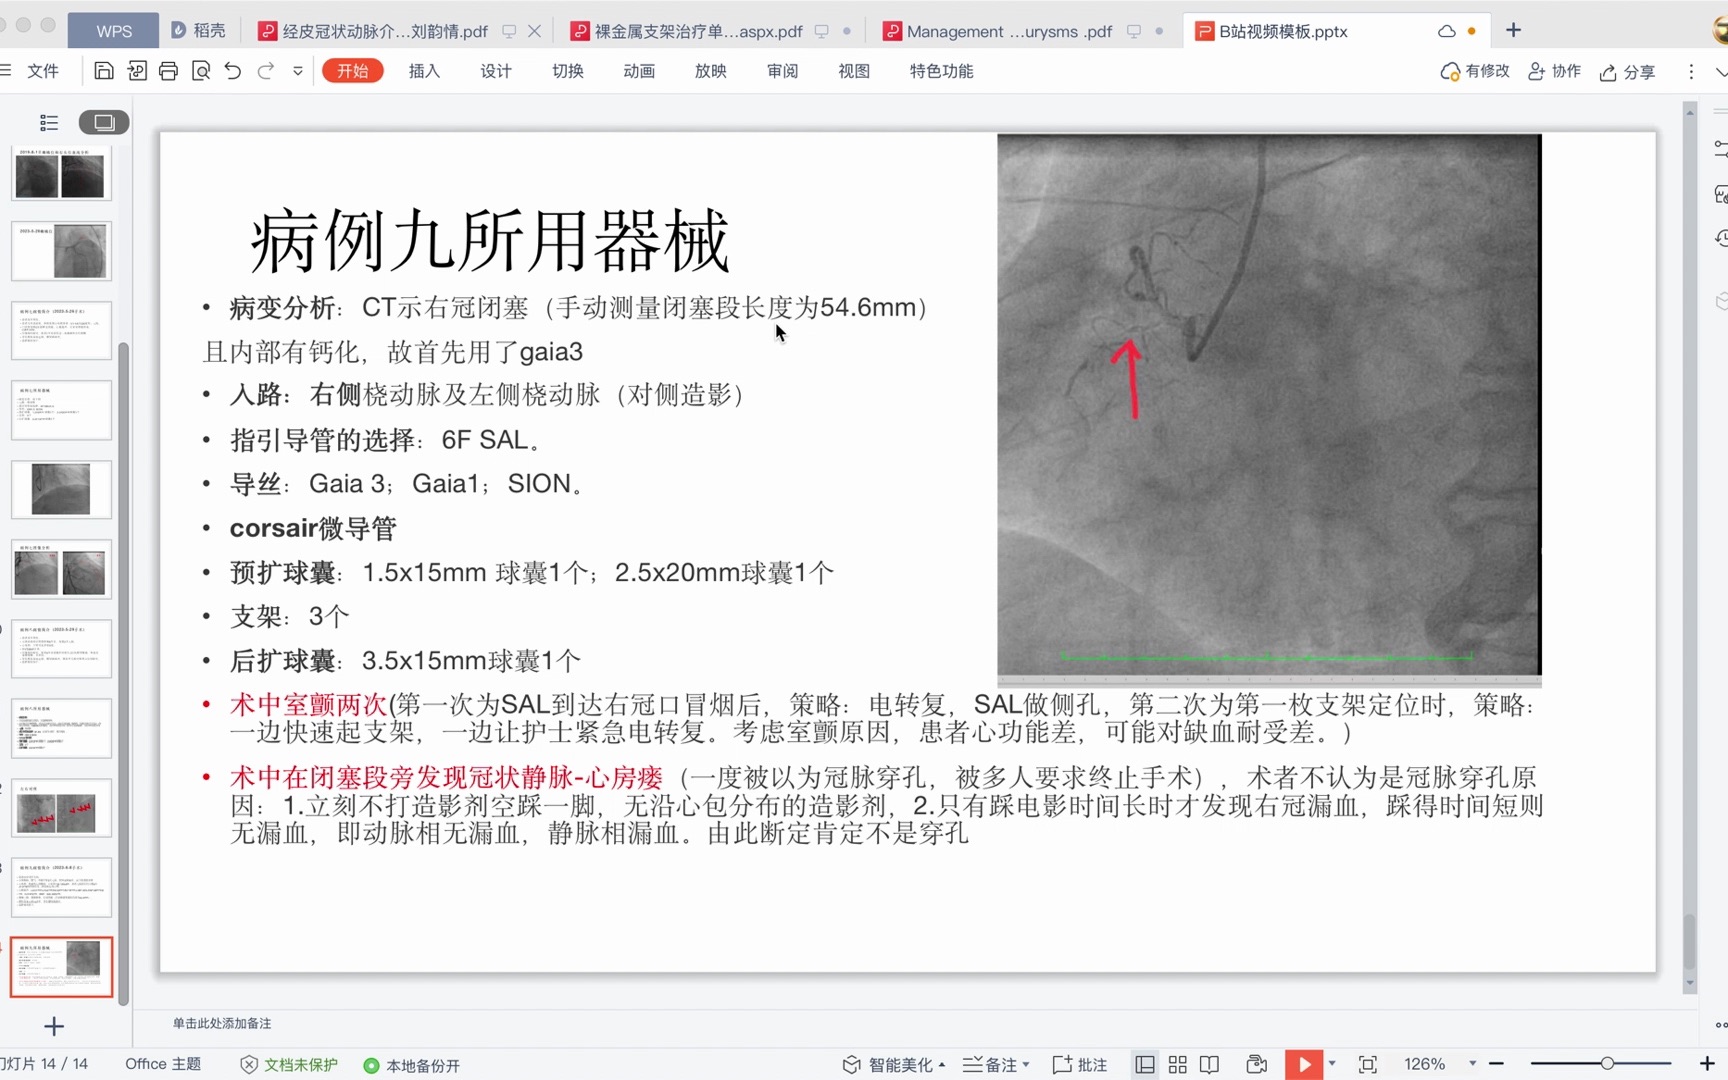The image size is (1728, 1080).
Task: Switch to slide sorter grid view
Action: 1178,1065
